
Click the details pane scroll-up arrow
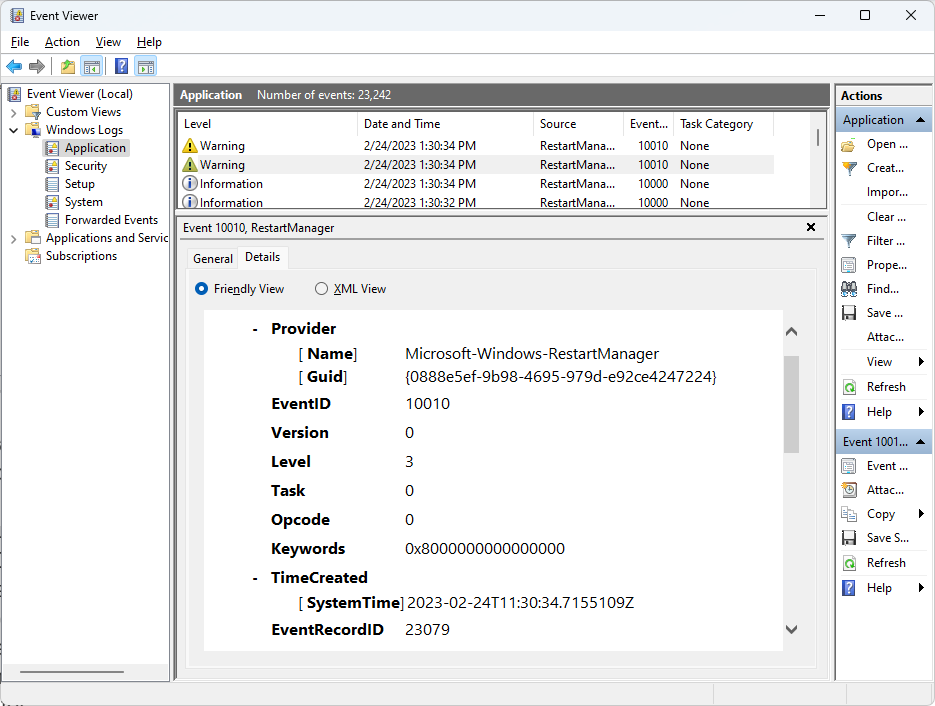pyautogui.click(x=791, y=332)
